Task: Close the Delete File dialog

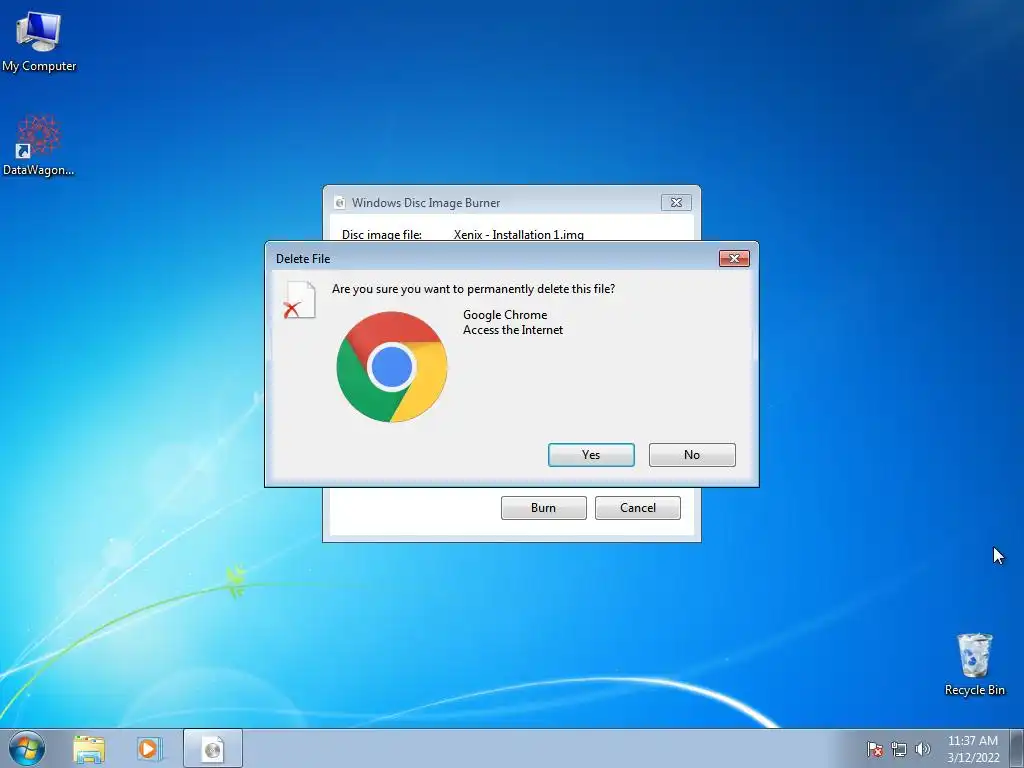Action: (x=734, y=259)
